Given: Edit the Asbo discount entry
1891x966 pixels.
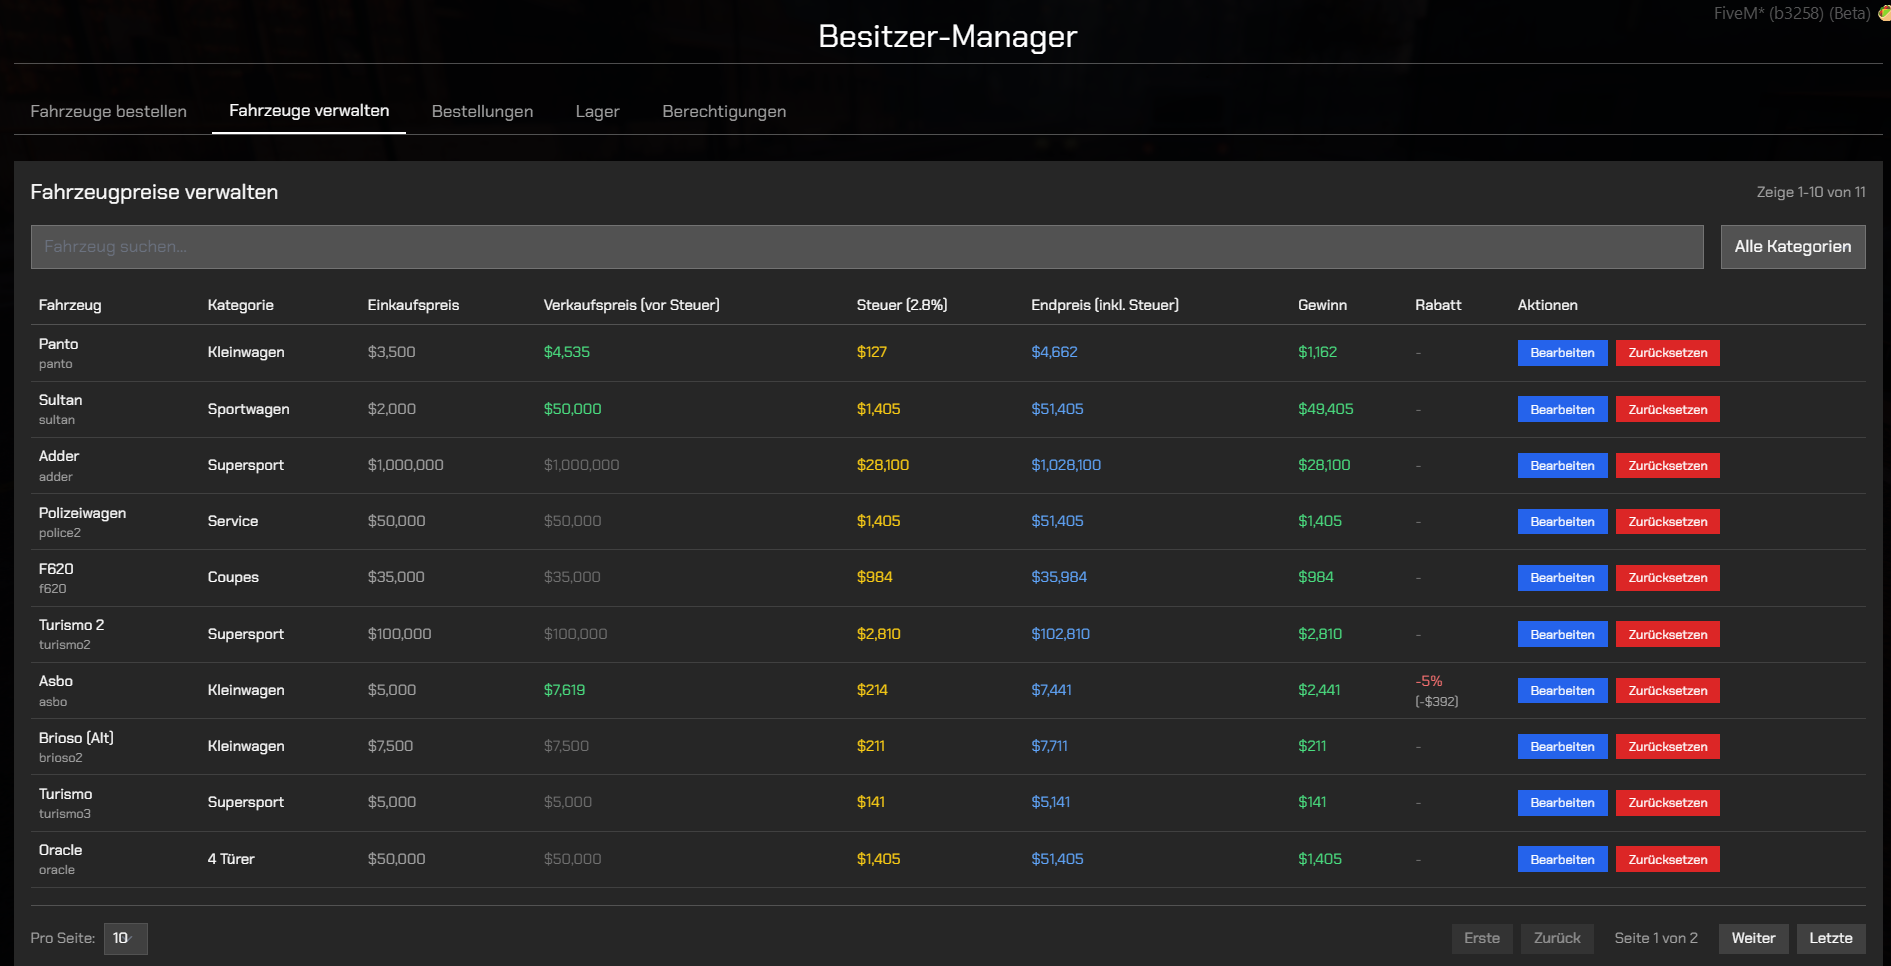Looking at the screenshot, I should coord(1561,691).
